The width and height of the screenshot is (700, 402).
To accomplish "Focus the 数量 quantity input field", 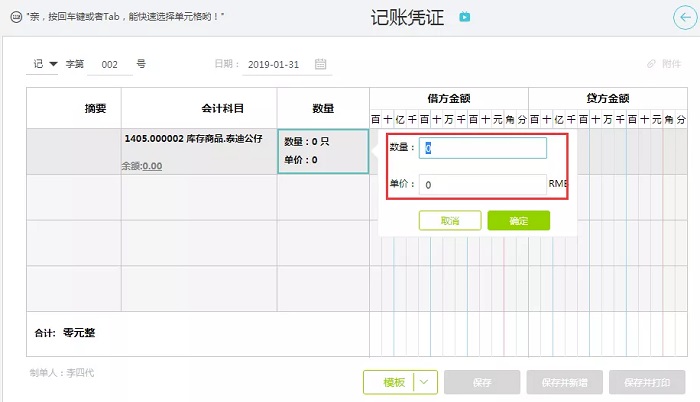I will click(x=483, y=148).
